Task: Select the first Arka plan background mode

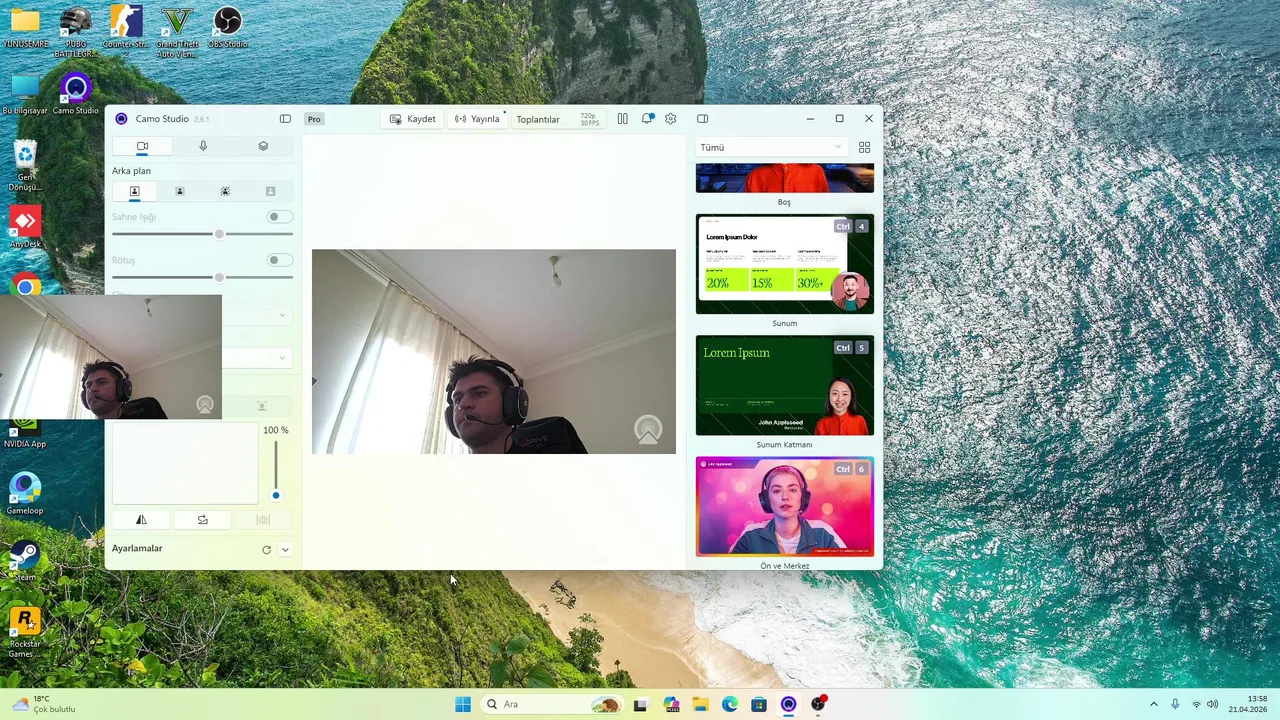Action: [x=134, y=191]
